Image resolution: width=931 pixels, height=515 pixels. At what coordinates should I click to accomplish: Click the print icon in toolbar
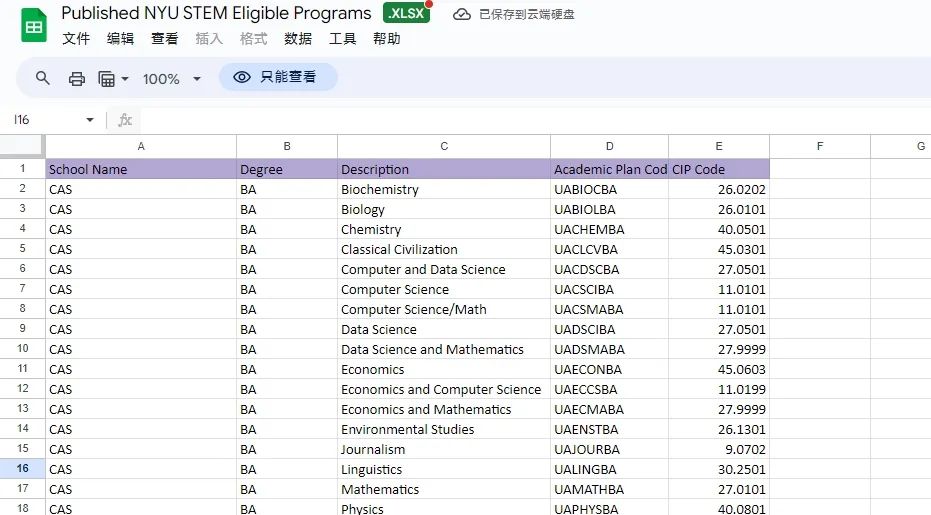pos(77,78)
